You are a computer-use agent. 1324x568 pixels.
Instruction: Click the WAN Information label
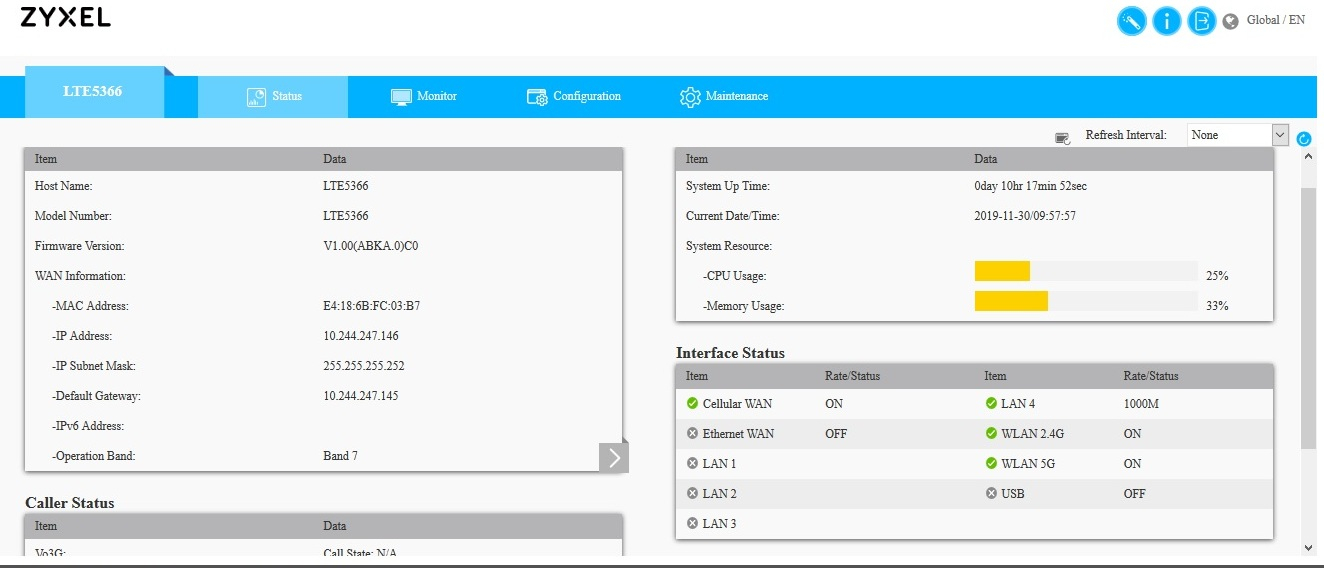pyautogui.click(x=80, y=276)
